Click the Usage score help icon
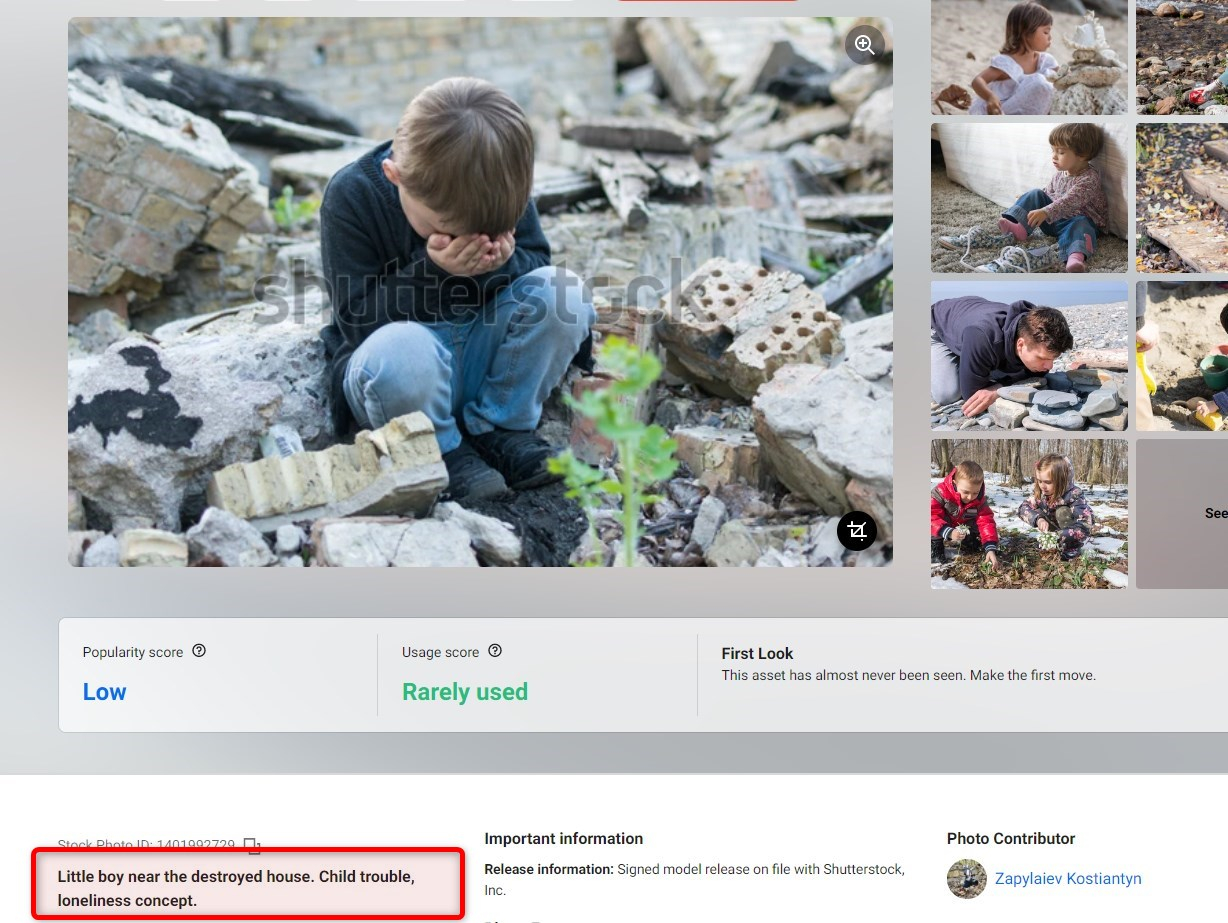The image size is (1228, 923). click(495, 651)
